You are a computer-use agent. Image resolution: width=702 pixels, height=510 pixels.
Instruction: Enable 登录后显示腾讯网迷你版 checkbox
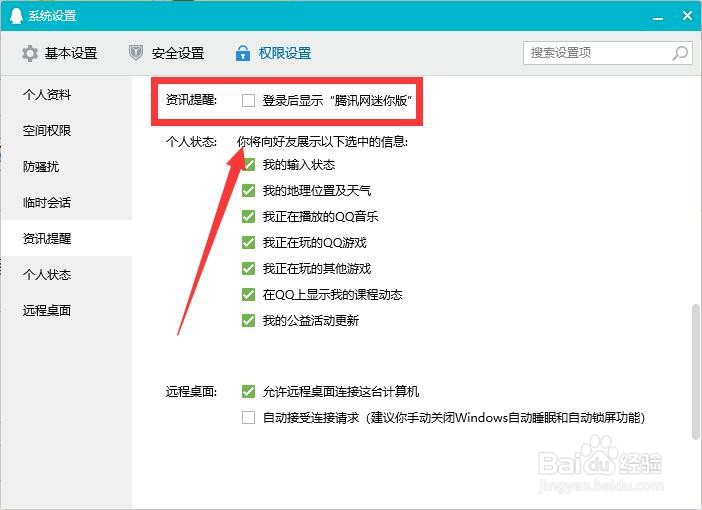pyautogui.click(x=248, y=100)
